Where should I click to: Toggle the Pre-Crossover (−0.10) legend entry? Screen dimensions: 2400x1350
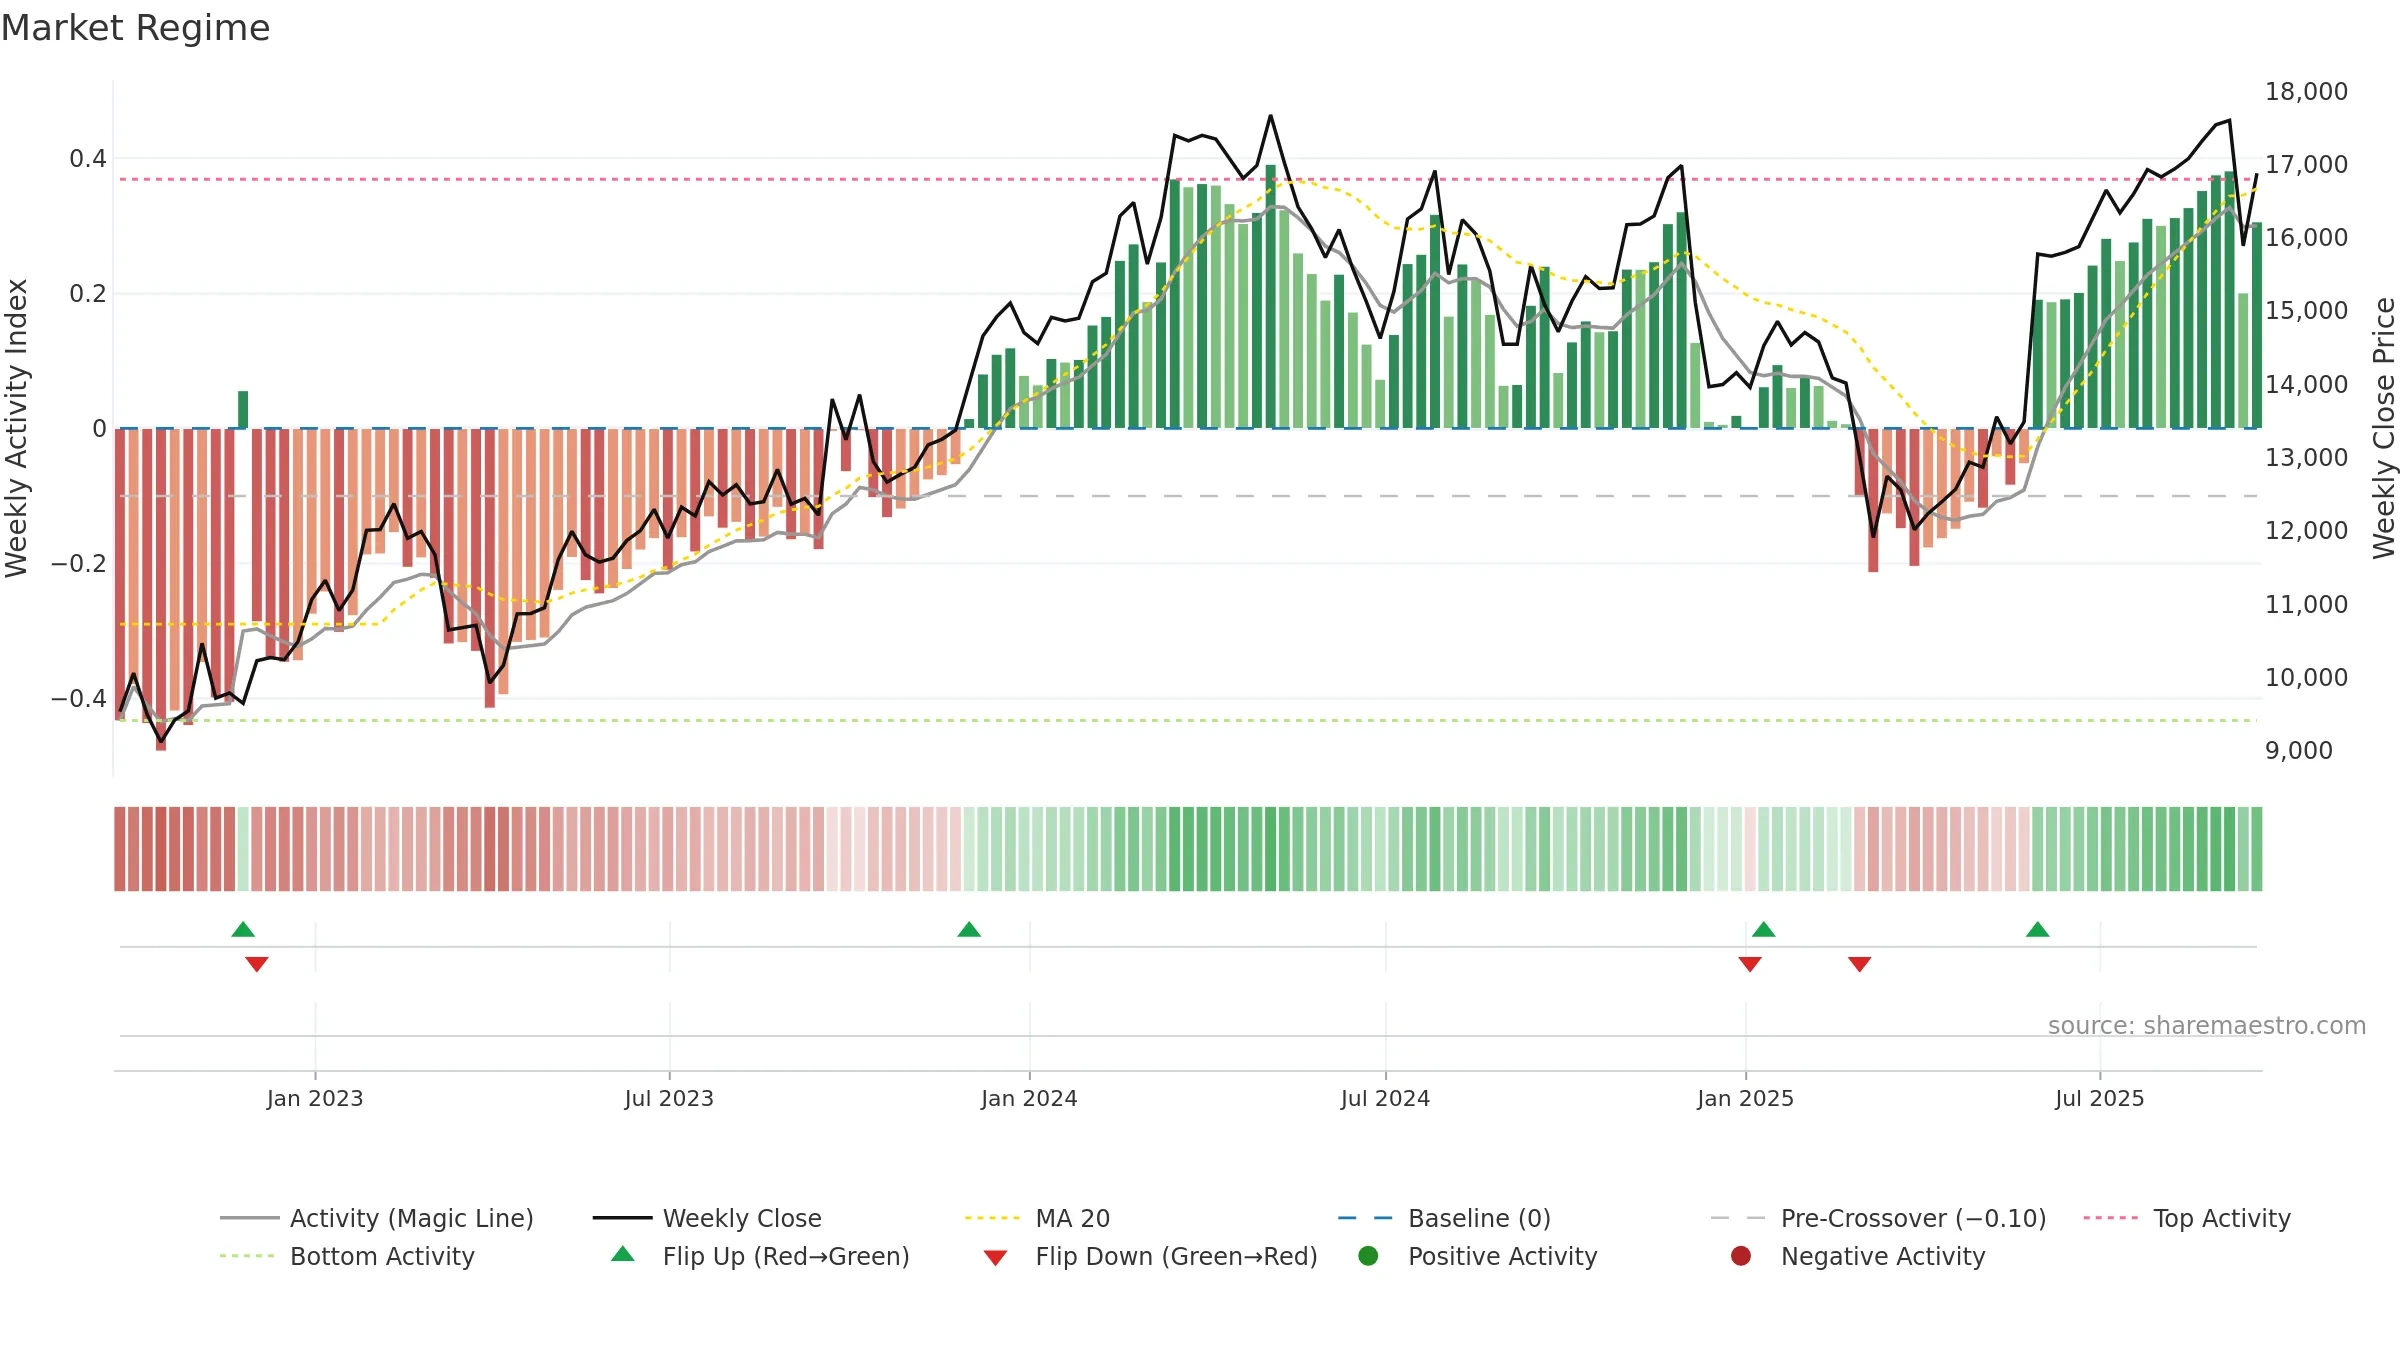point(1879,1218)
